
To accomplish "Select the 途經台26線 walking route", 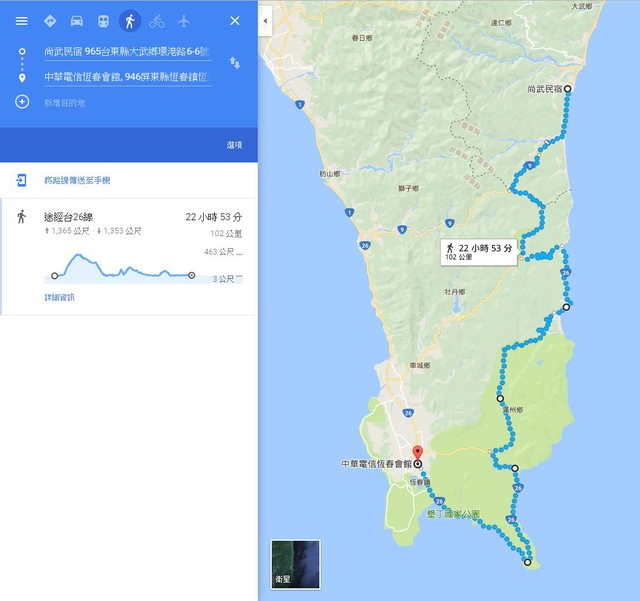I will pyautogui.click(x=129, y=257).
